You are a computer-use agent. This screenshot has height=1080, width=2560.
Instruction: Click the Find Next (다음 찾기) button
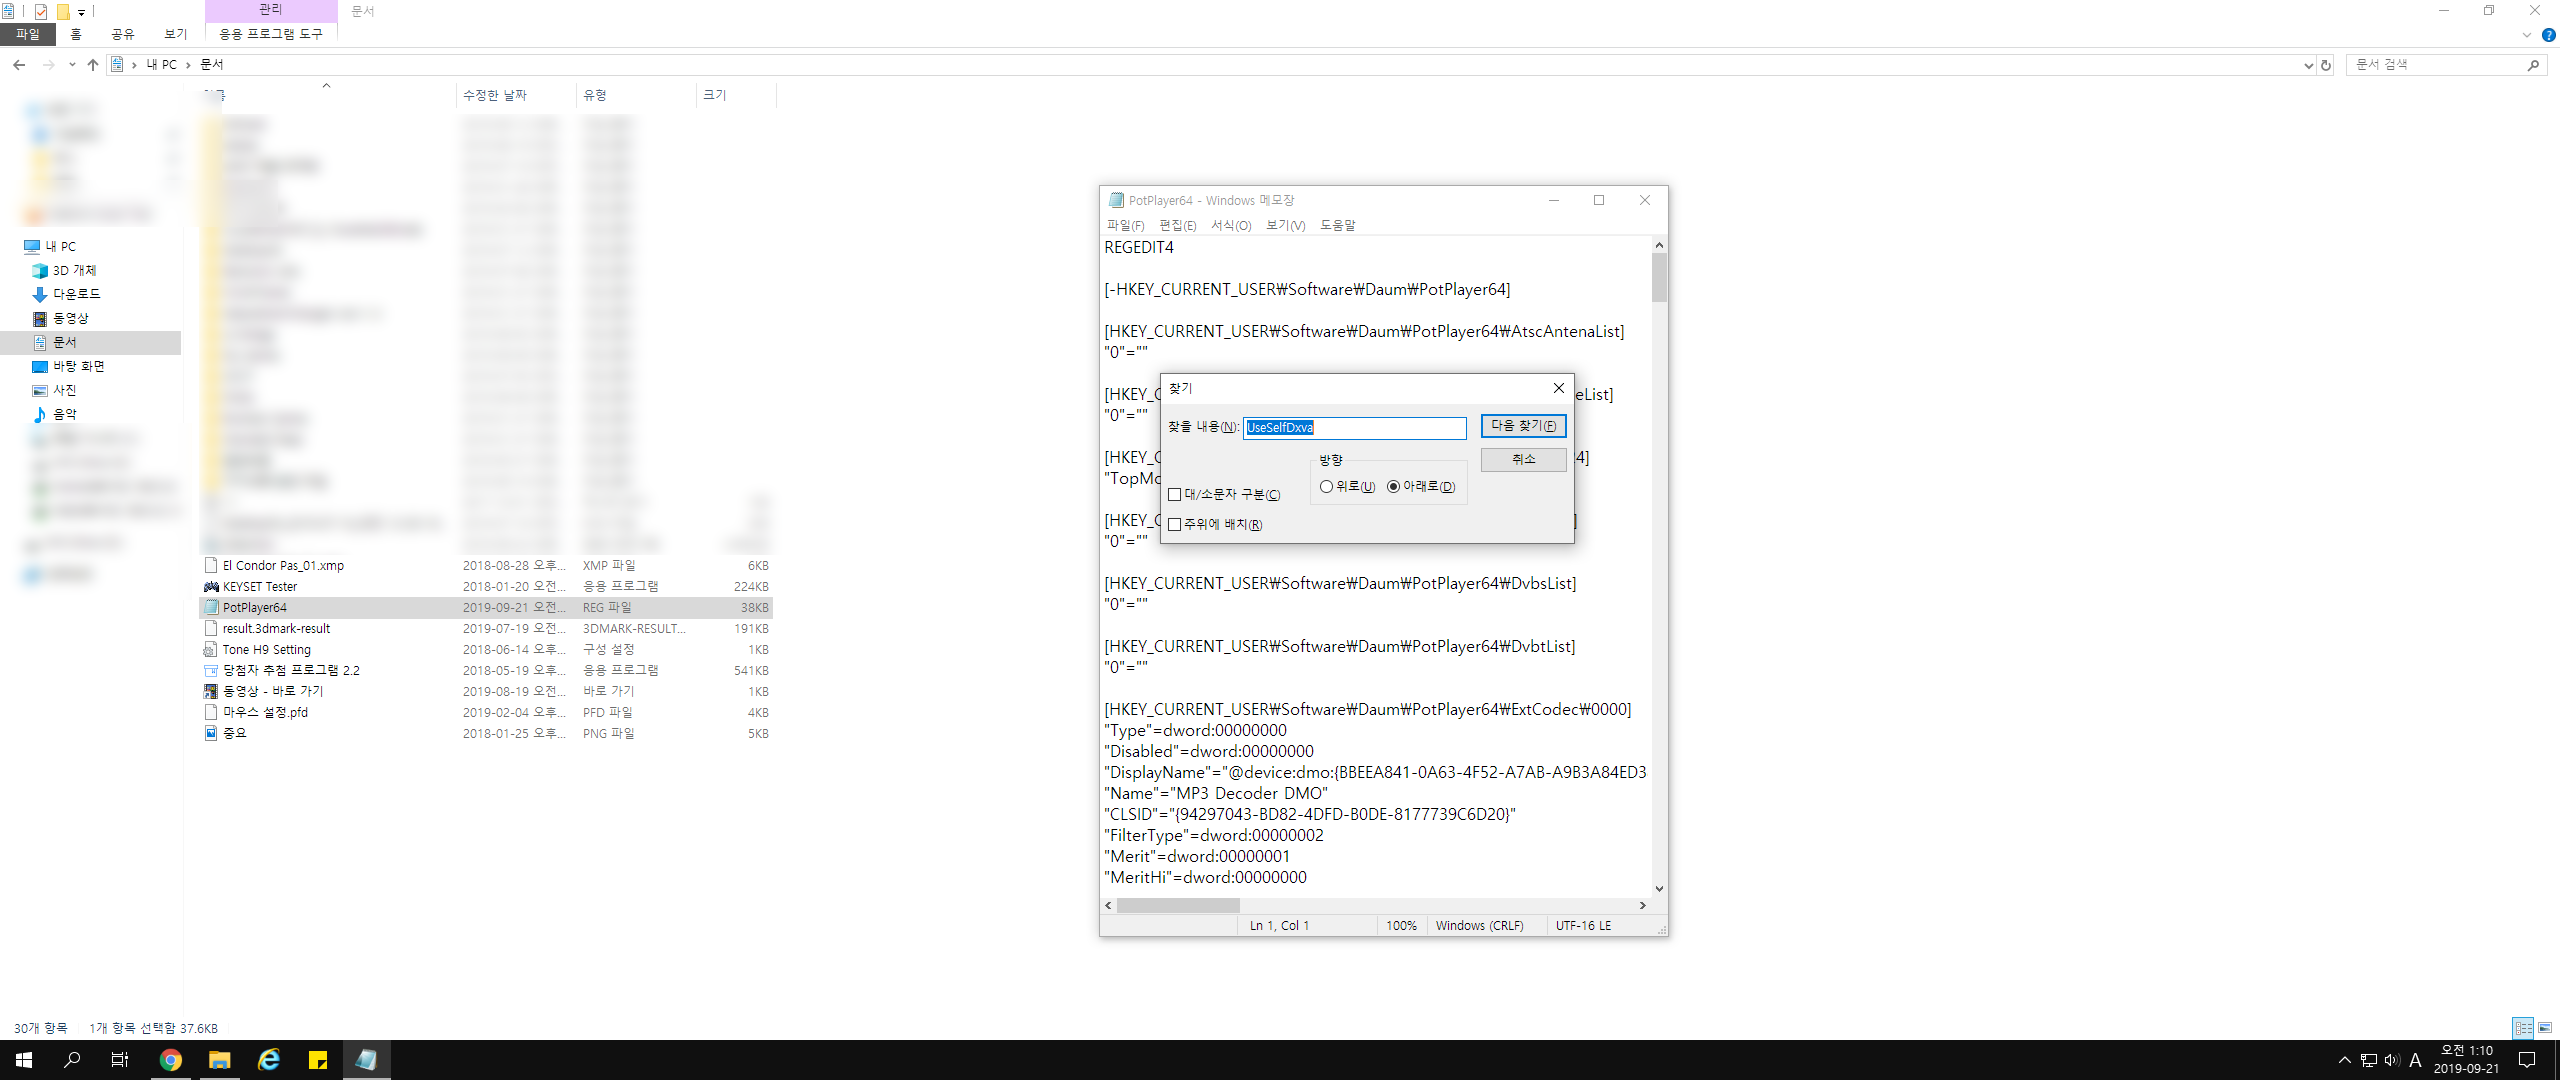1523,426
